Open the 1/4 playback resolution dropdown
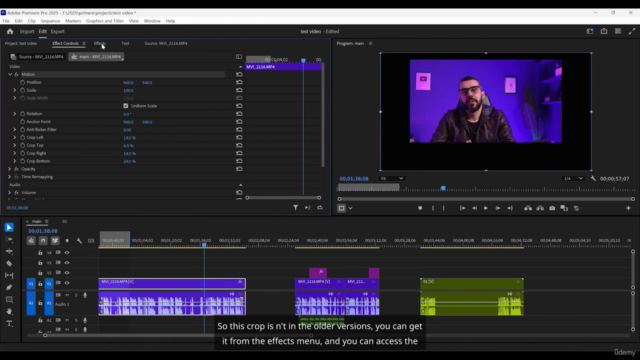Image resolution: width=640 pixels, height=360 pixels. click(x=573, y=178)
